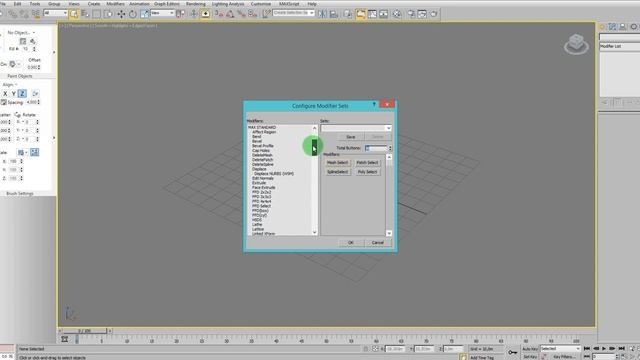Activate Select and Rotate tool

[x=133, y=14]
